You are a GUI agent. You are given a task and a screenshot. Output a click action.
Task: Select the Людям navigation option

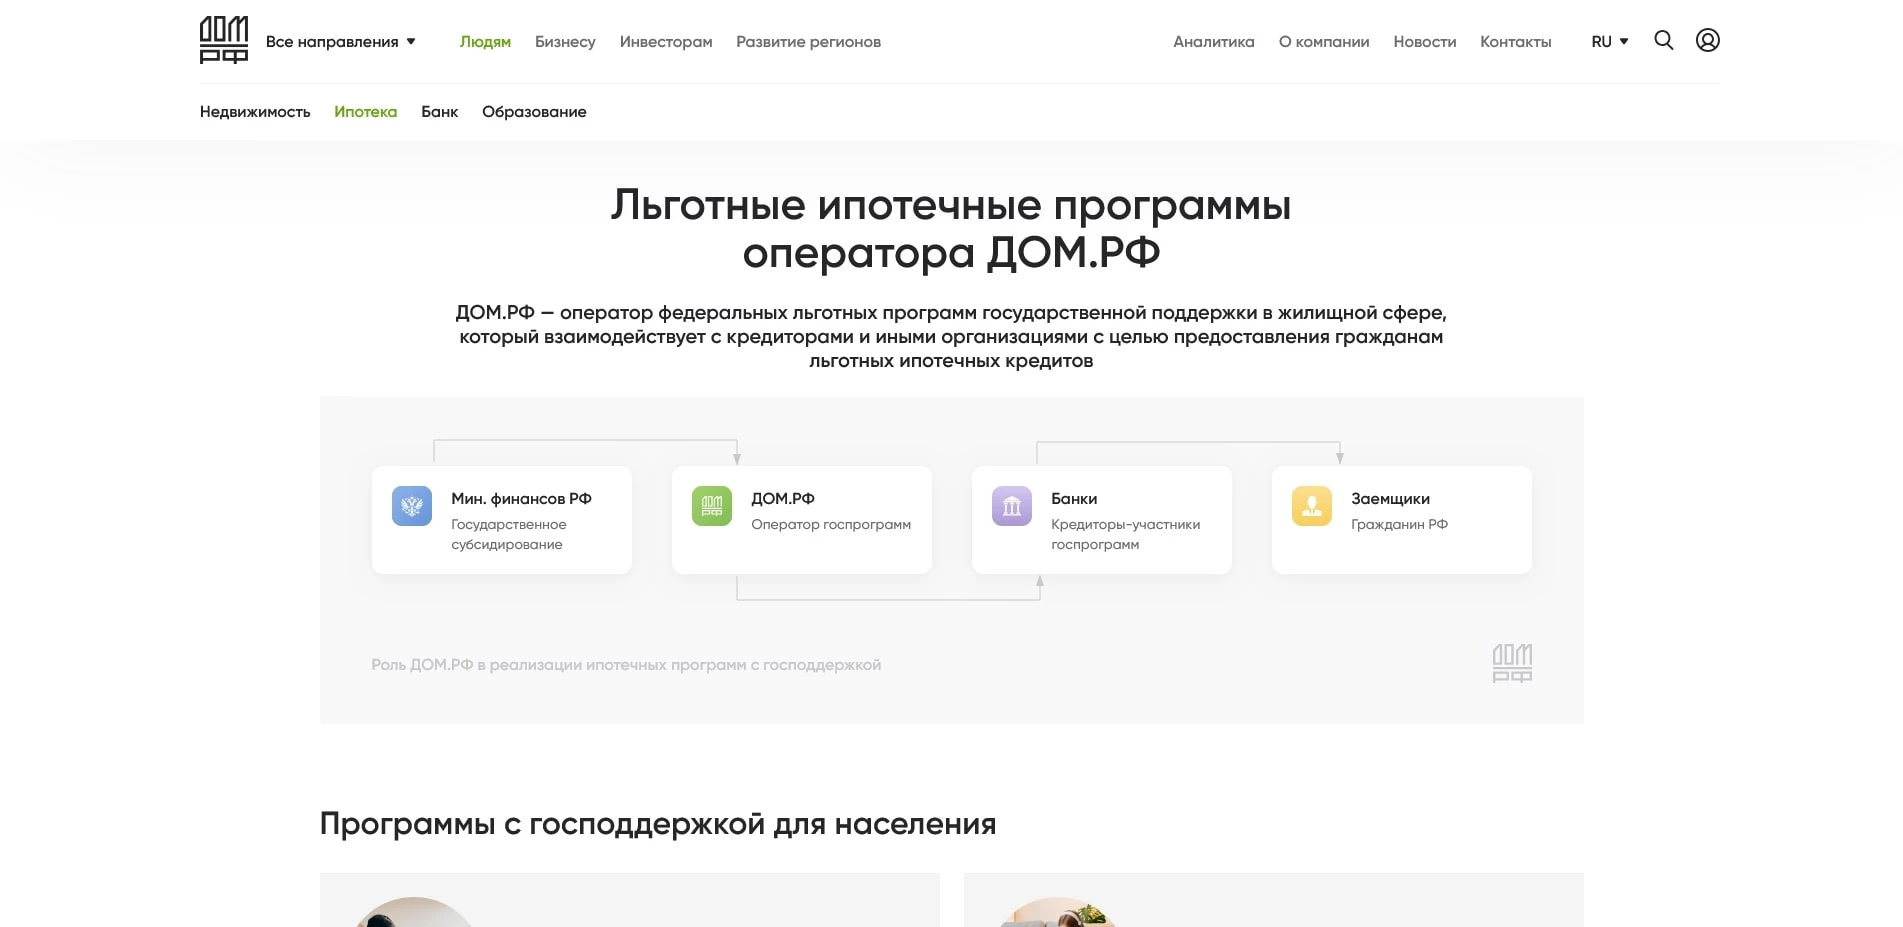pyautogui.click(x=484, y=42)
